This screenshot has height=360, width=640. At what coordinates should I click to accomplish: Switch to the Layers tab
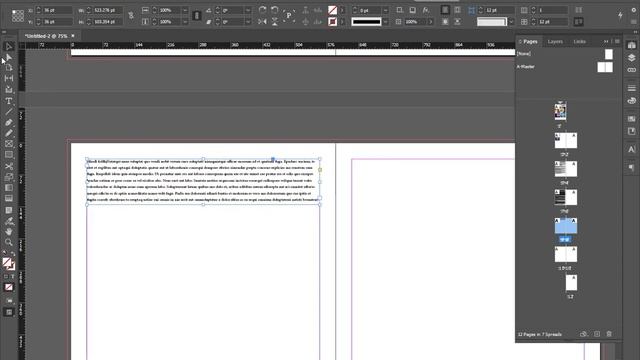click(555, 41)
